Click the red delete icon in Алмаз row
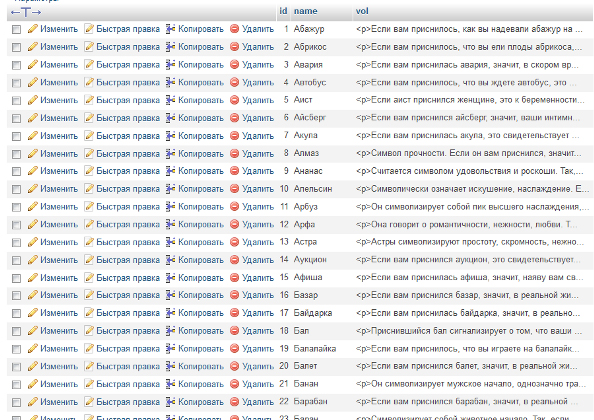 click(x=234, y=153)
